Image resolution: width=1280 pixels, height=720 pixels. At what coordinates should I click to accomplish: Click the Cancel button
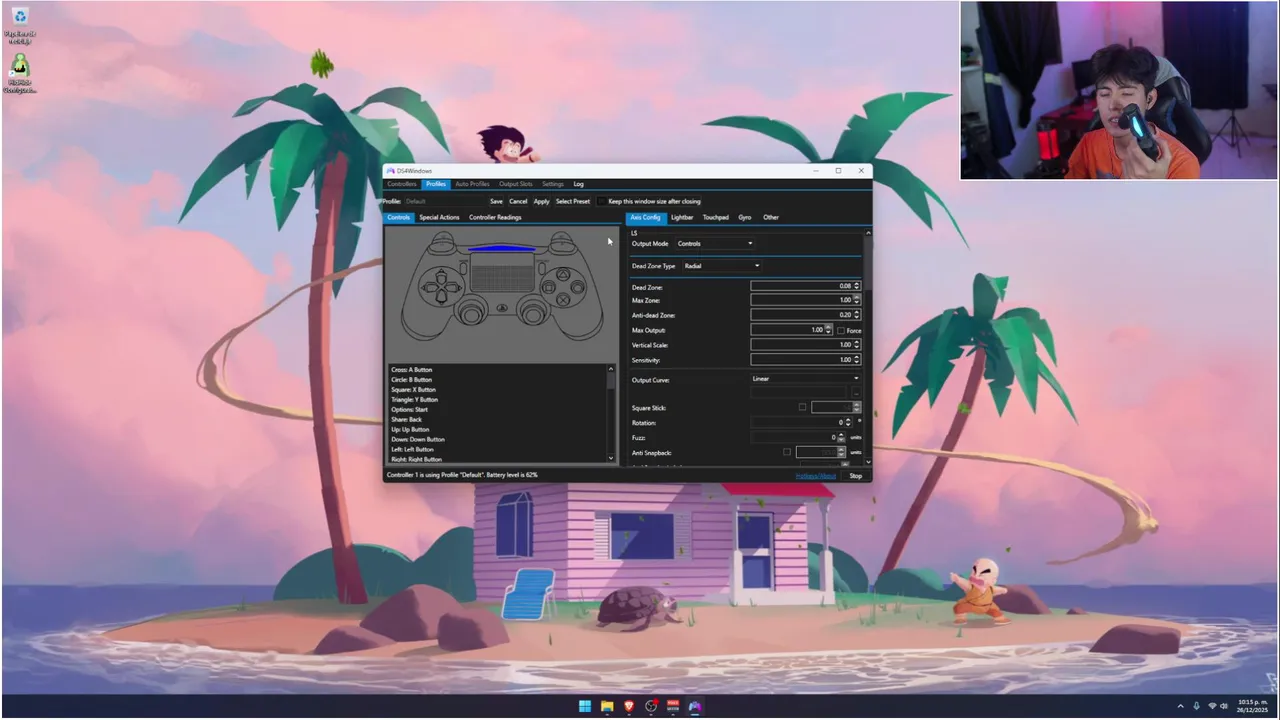coord(518,201)
